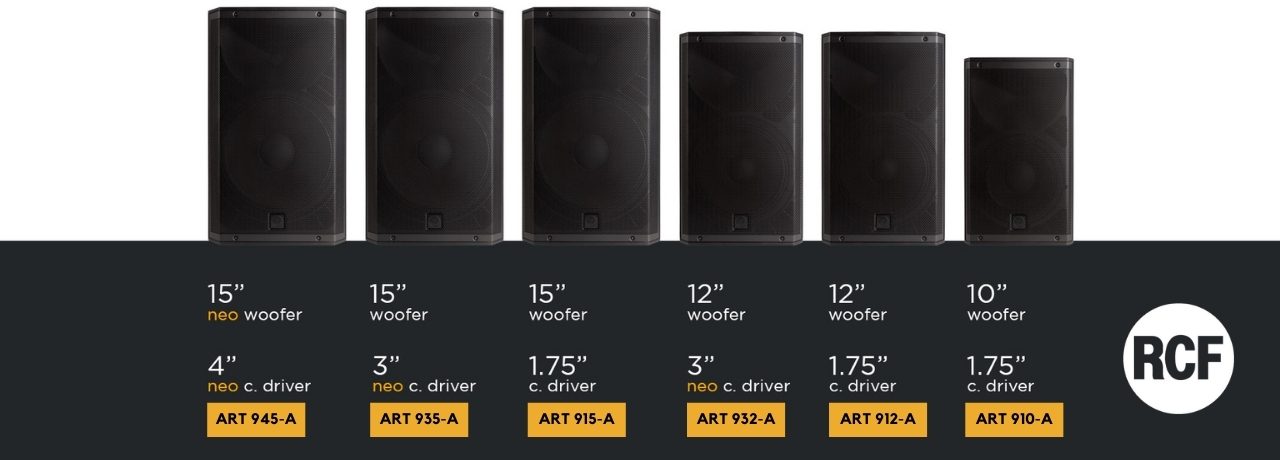This screenshot has width=1280, height=460.
Task: Select the ART 910-A model badge
Action: 1014,419
